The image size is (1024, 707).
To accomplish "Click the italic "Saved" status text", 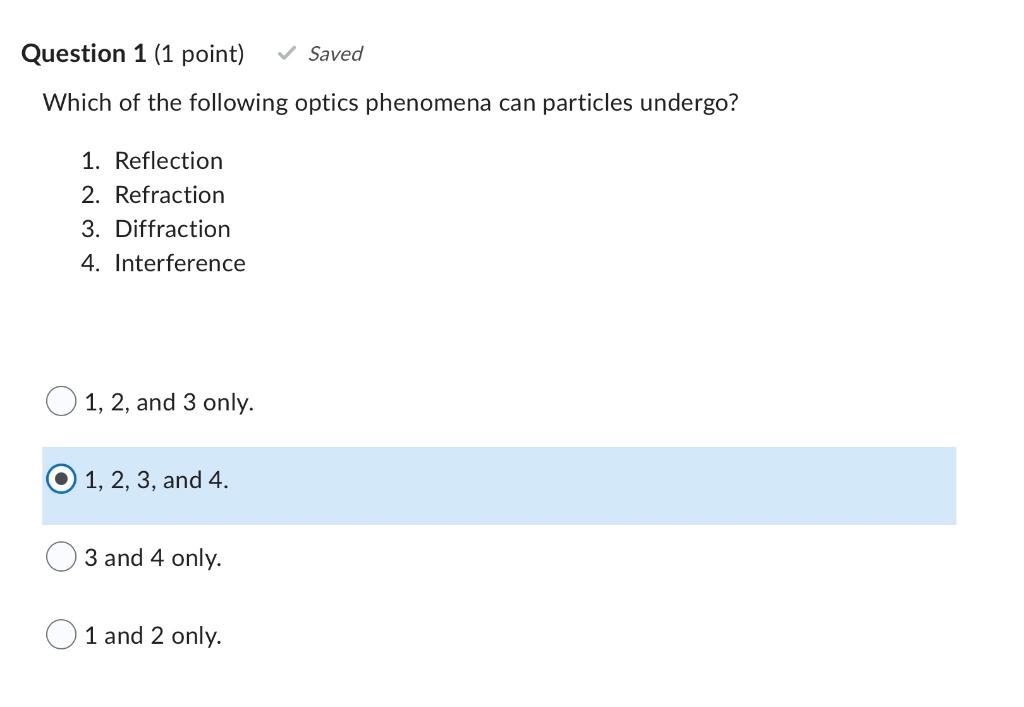I will pos(335,54).
